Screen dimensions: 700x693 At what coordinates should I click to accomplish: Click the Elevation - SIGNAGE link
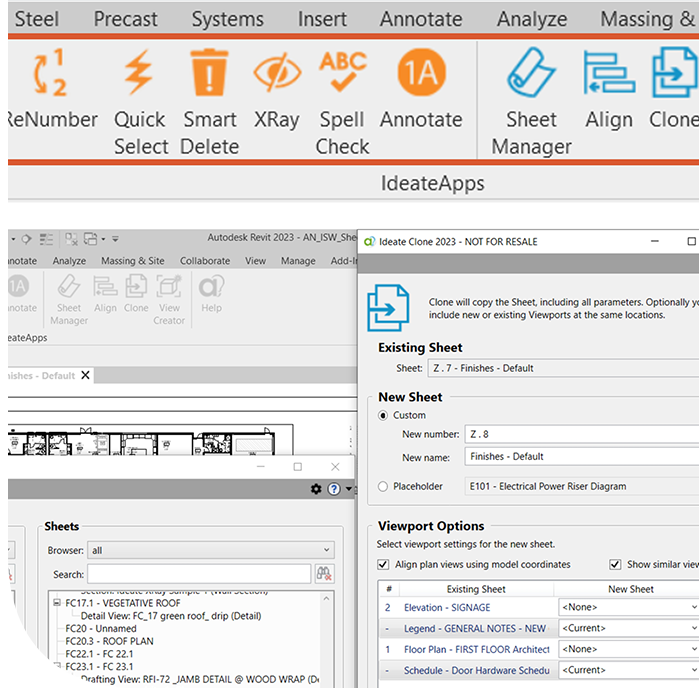[447, 607]
